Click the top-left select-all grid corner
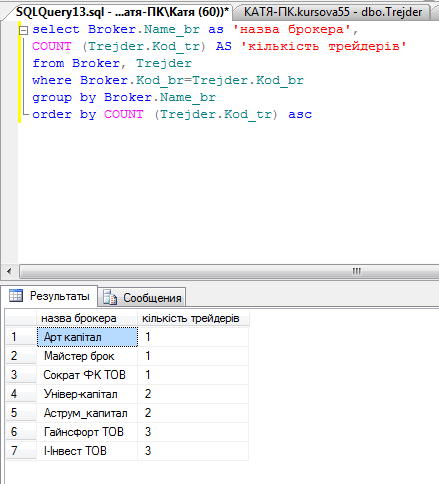The width and height of the screenshot is (439, 484). 21,318
